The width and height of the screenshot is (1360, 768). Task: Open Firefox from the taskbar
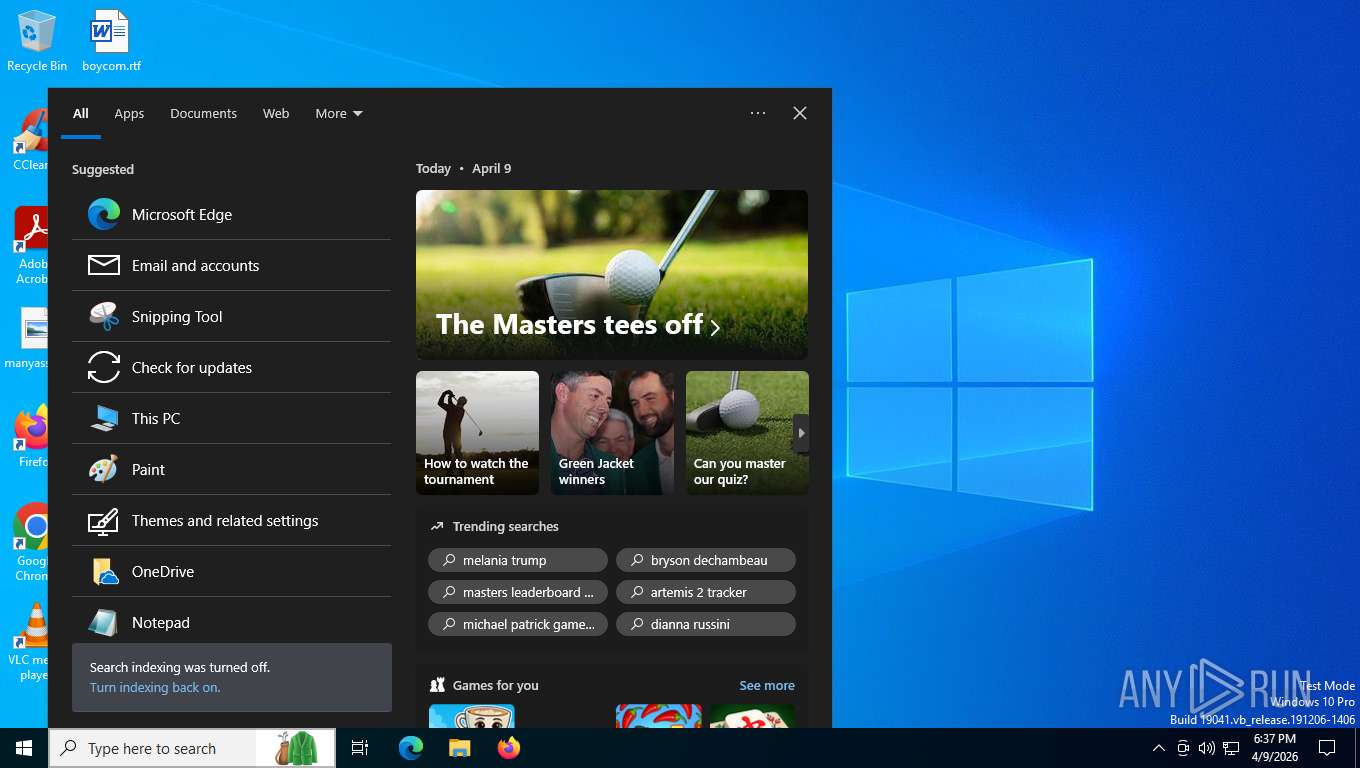point(509,748)
